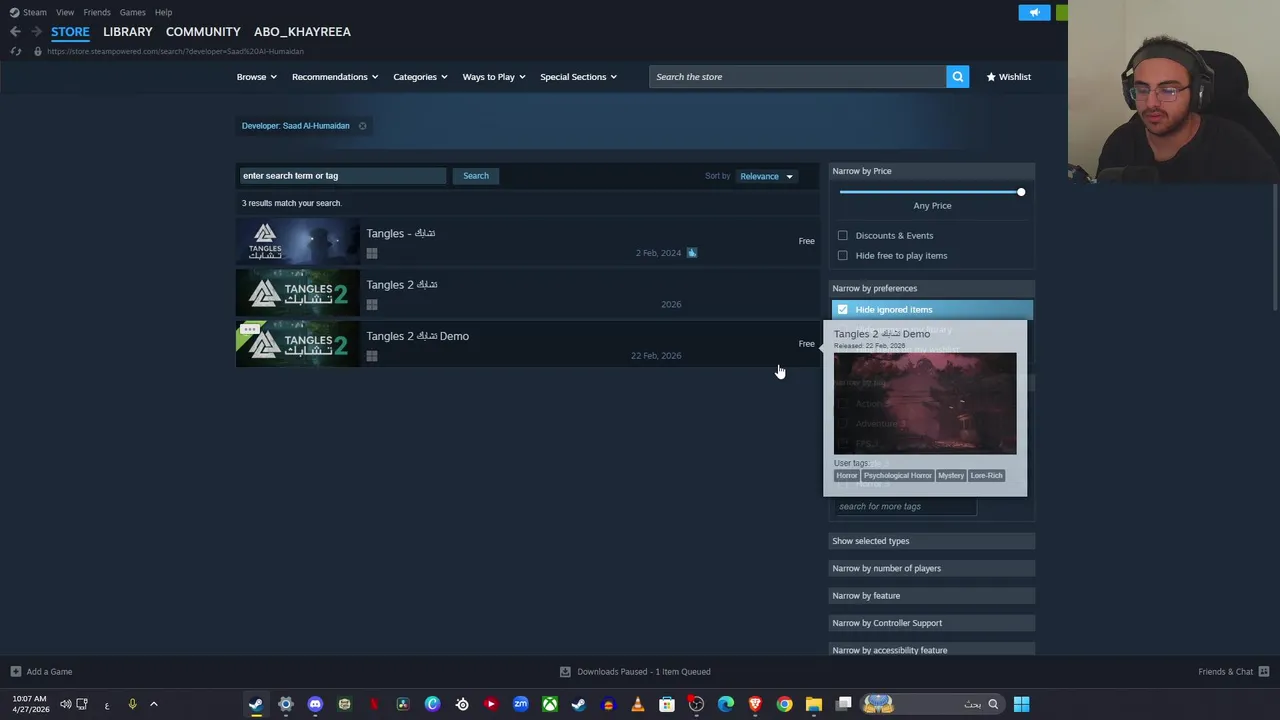Switch to the COMMUNITY tab
The image size is (1280, 720).
[203, 32]
